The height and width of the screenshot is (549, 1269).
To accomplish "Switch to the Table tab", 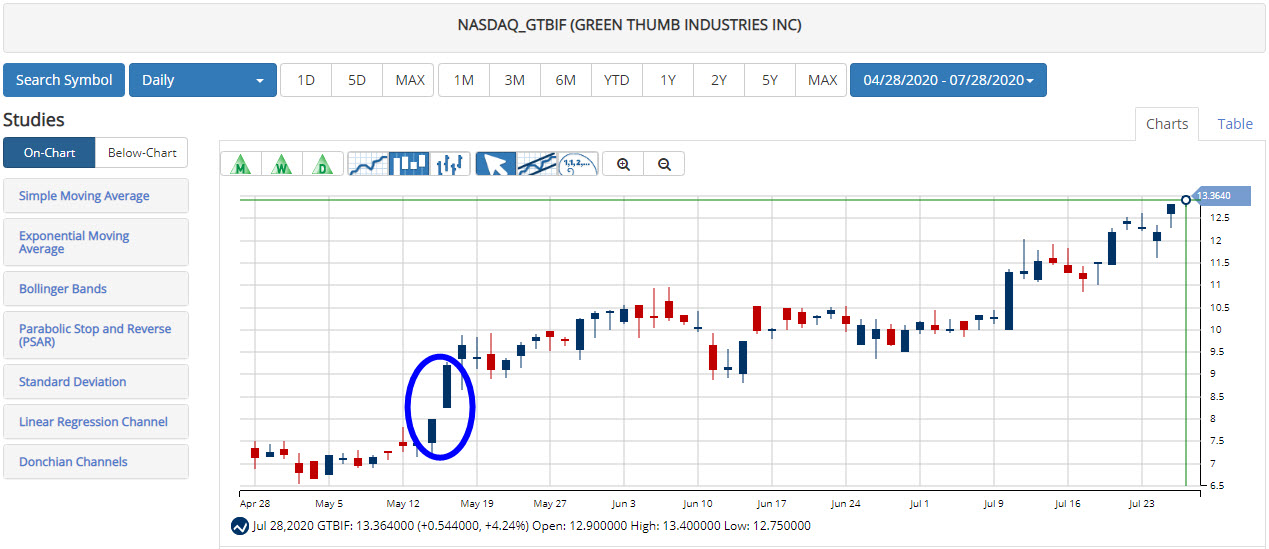I will (x=1235, y=124).
